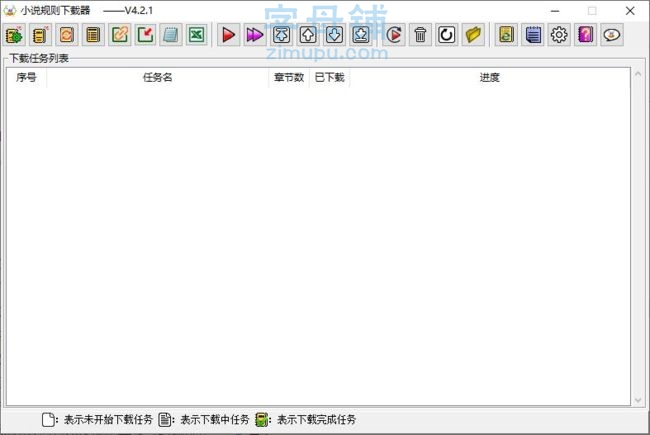Viewport: 650px width, 435px height.
Task: Open the purple help book icon
Action: coord(585,35)
